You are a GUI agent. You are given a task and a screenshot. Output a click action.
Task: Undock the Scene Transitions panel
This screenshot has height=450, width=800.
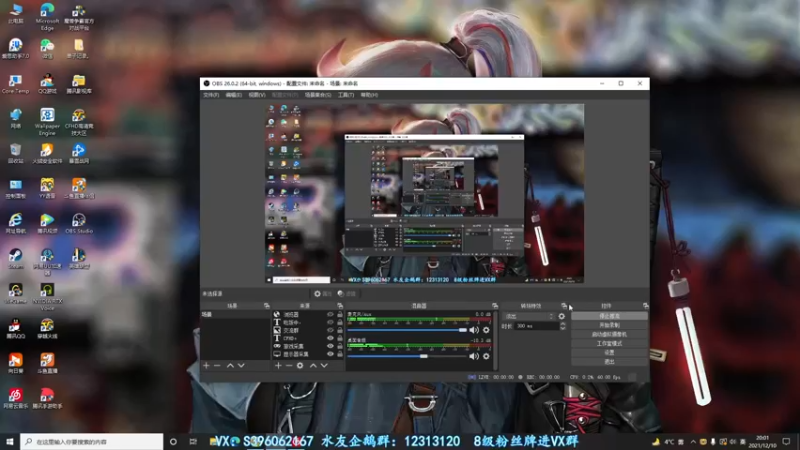click(564, 306)
